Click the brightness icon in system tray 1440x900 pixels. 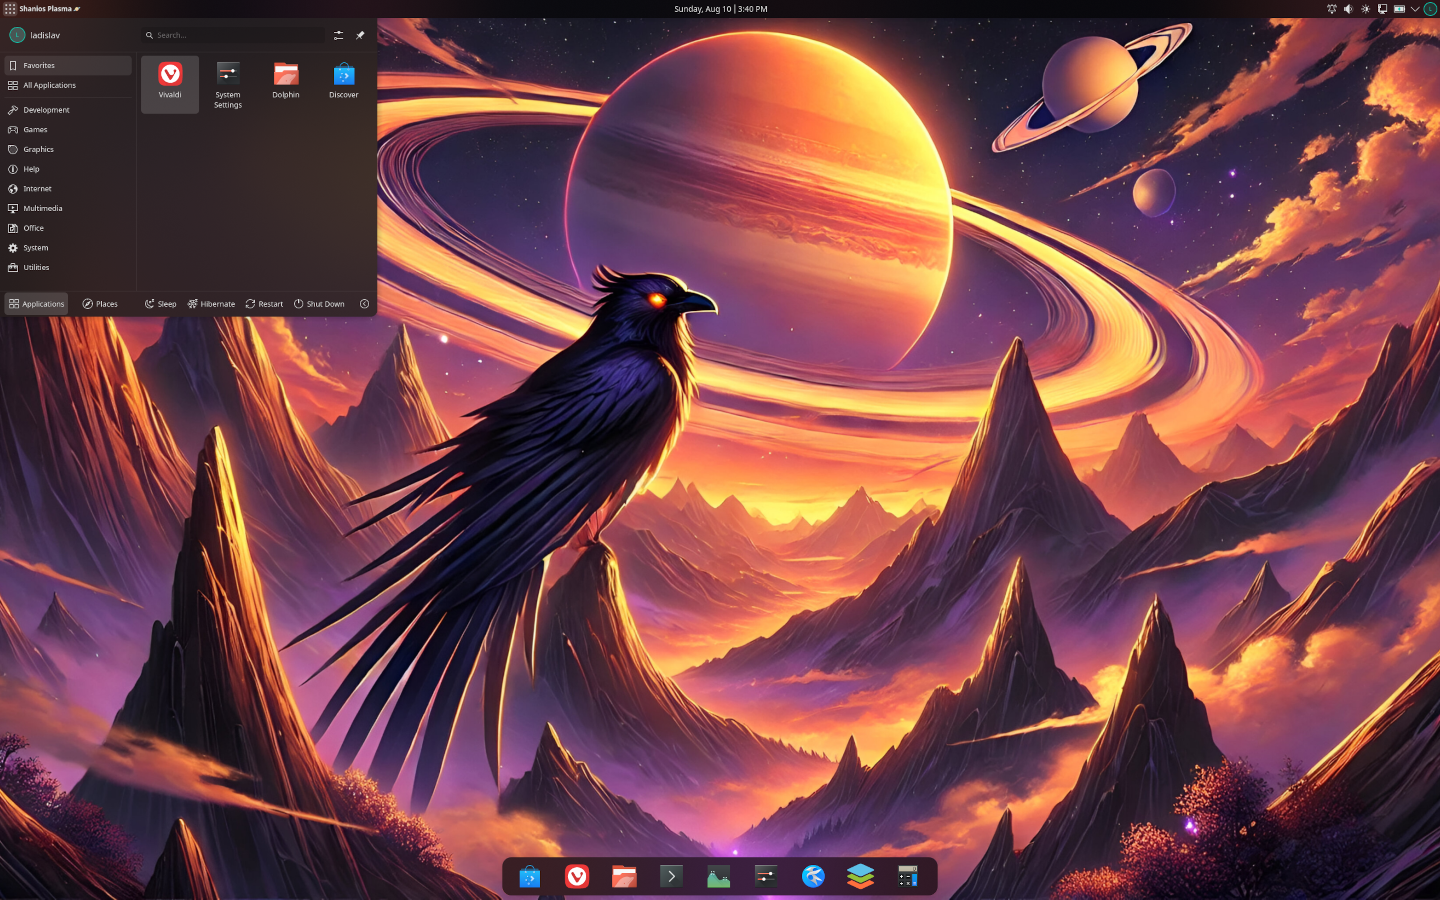1365,9
